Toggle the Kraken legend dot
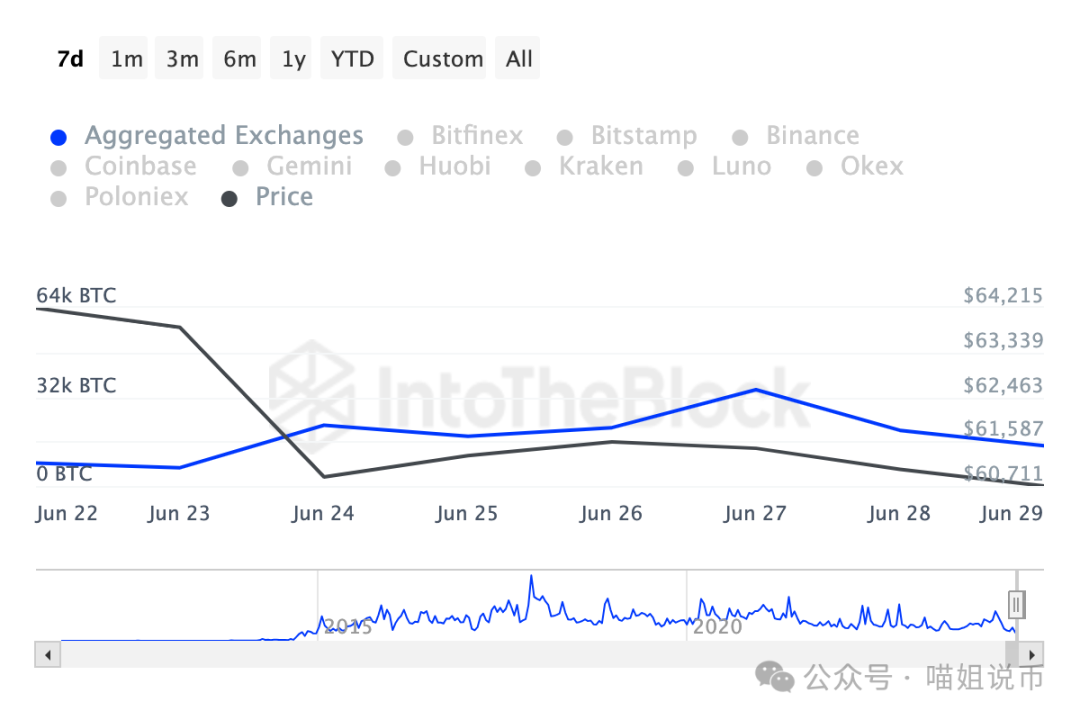1080x720 pixels. tap(534, 168)
